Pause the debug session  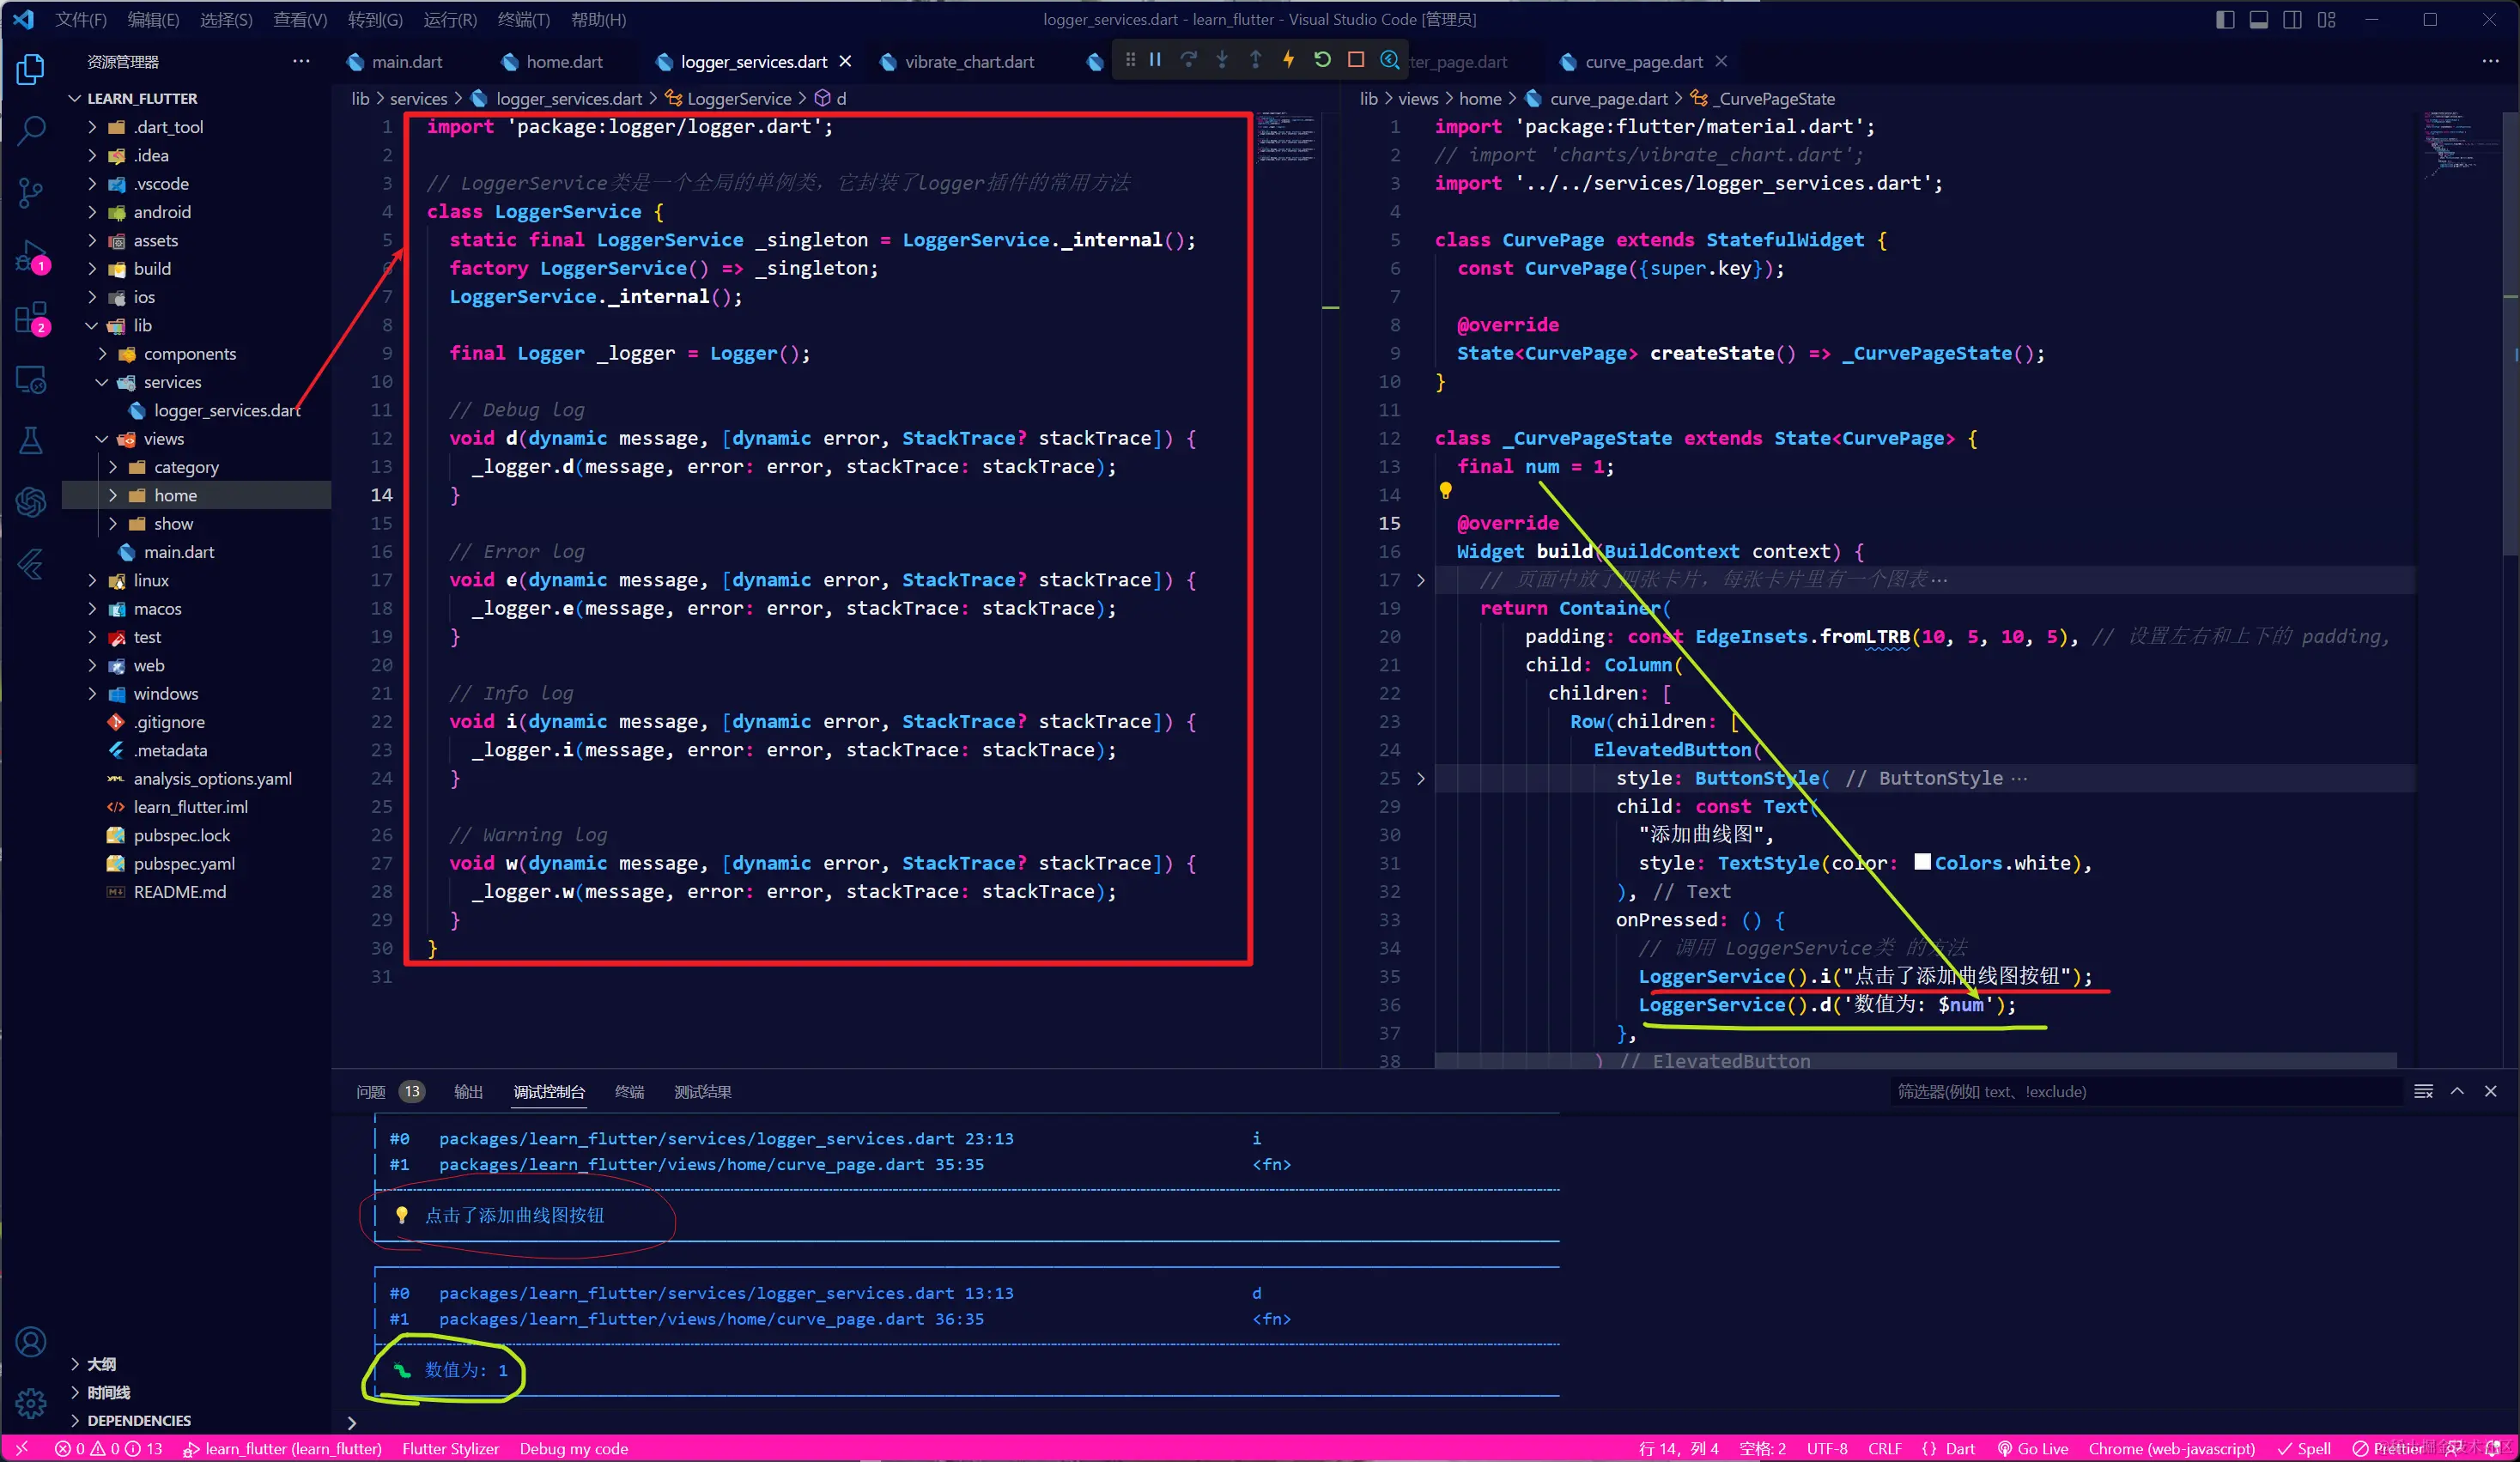click(x=1155, y=60)
